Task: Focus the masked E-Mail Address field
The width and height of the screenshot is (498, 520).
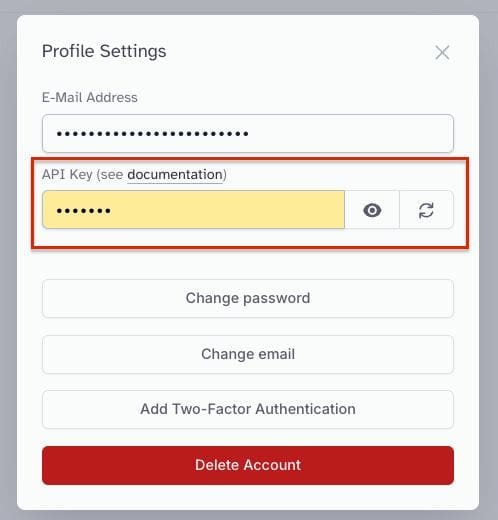Action: pyautogui.click(x=248, y=134)
